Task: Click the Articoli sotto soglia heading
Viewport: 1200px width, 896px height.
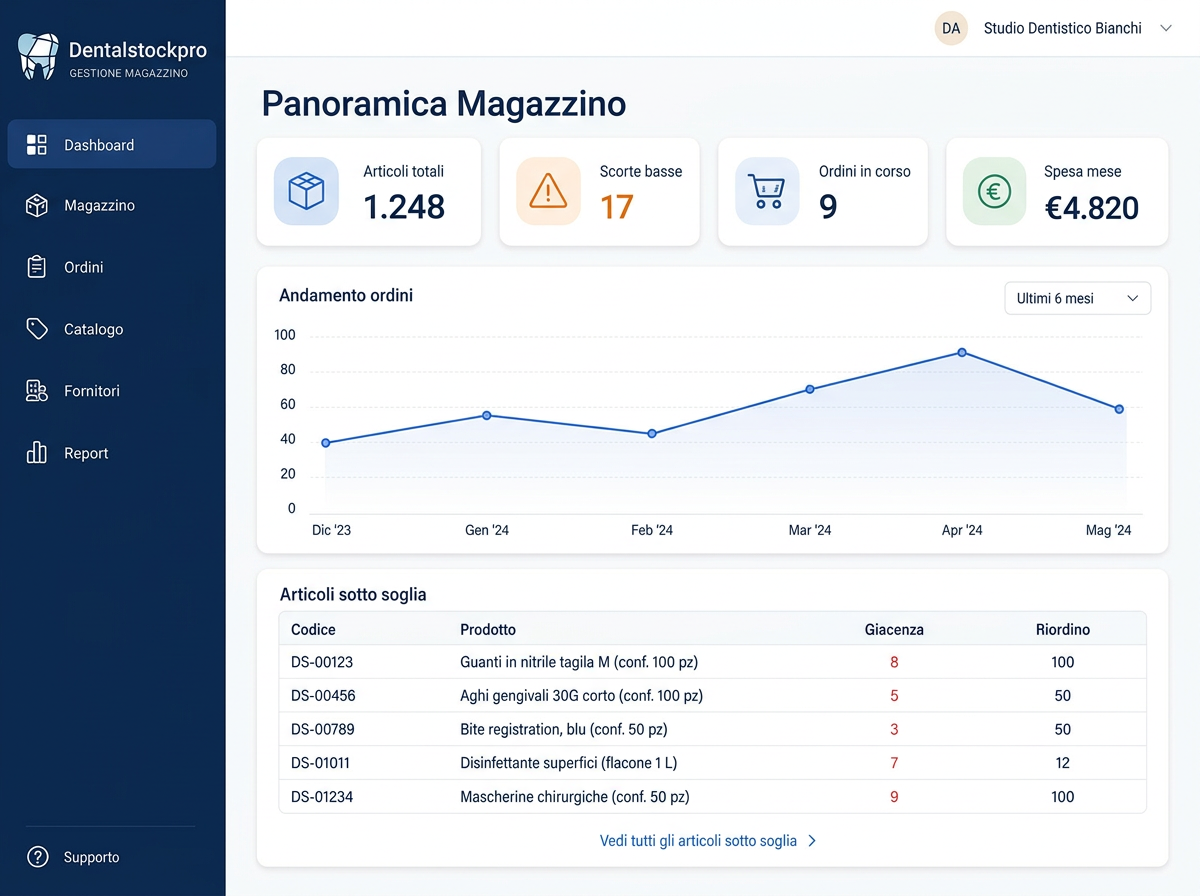Action: click(x=353, y=594)
